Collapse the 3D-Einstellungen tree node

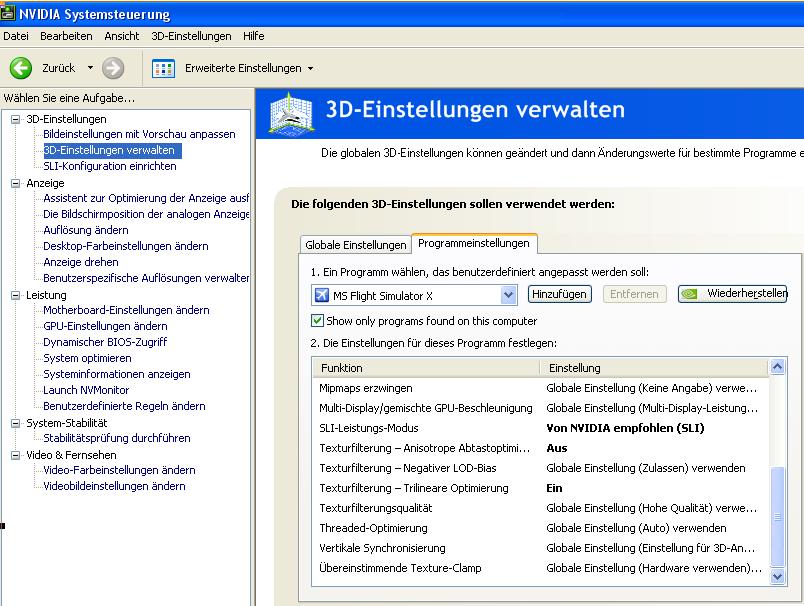click(15, 119)
